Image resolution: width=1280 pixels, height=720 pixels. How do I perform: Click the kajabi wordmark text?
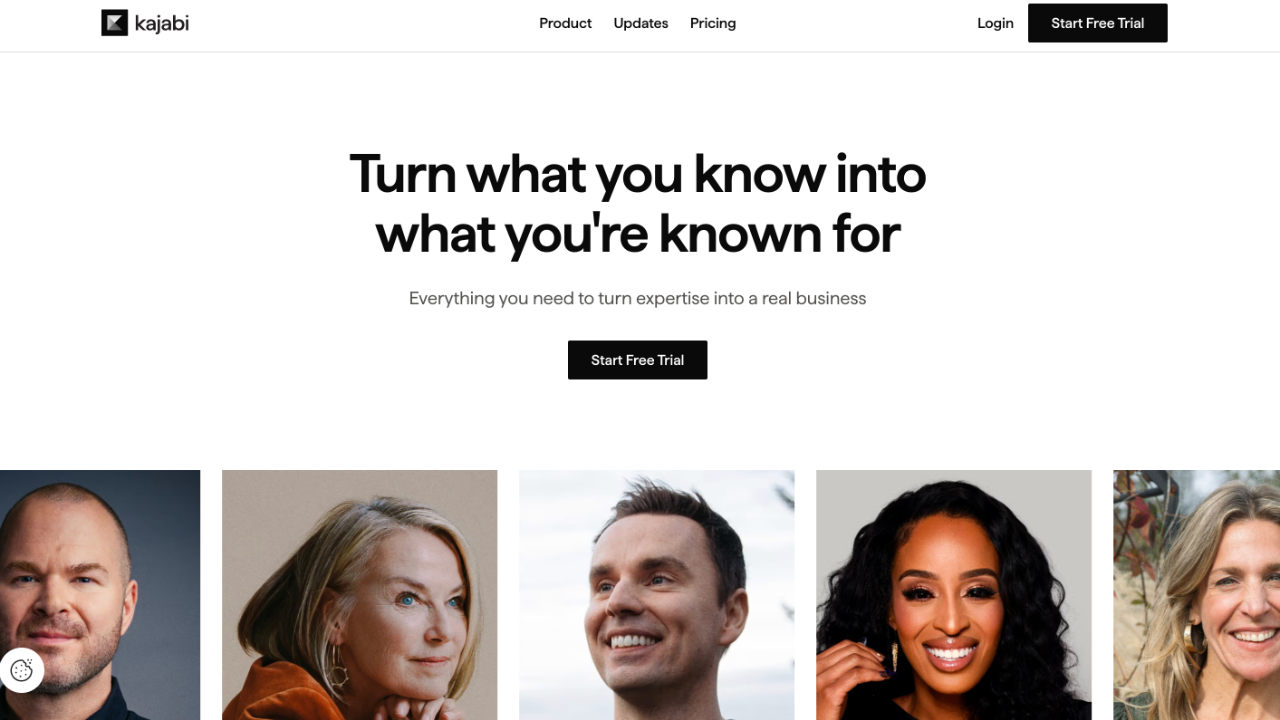[x=162, y=23]
